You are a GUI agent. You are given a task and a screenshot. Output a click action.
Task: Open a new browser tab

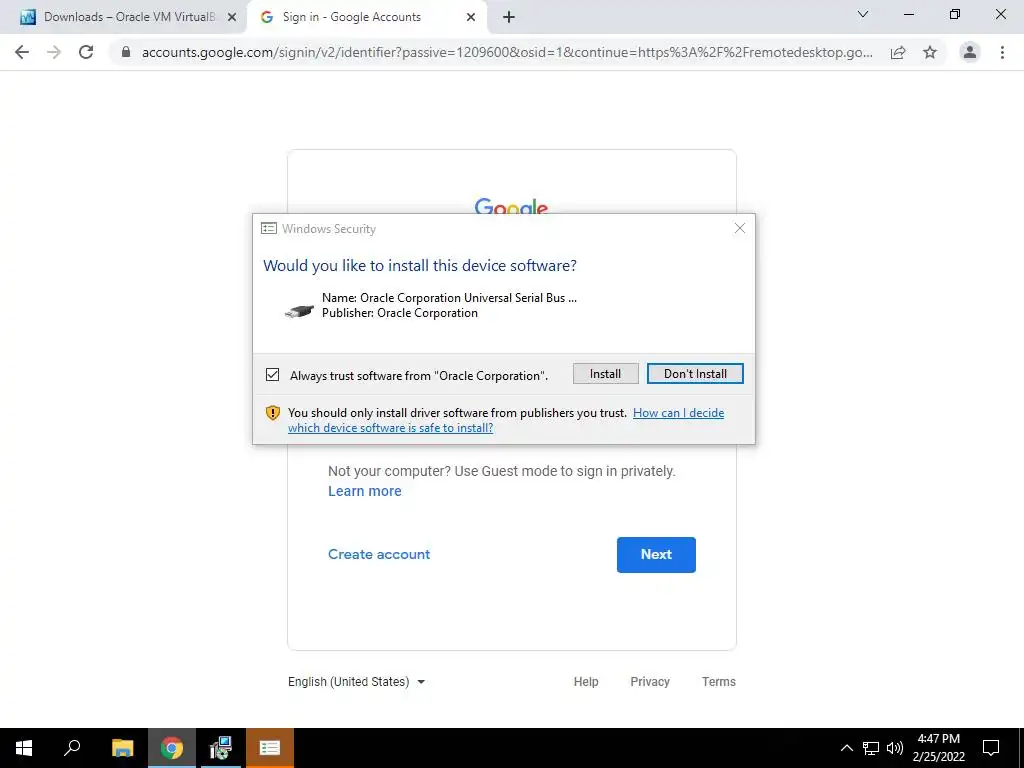tap(509, 17)
